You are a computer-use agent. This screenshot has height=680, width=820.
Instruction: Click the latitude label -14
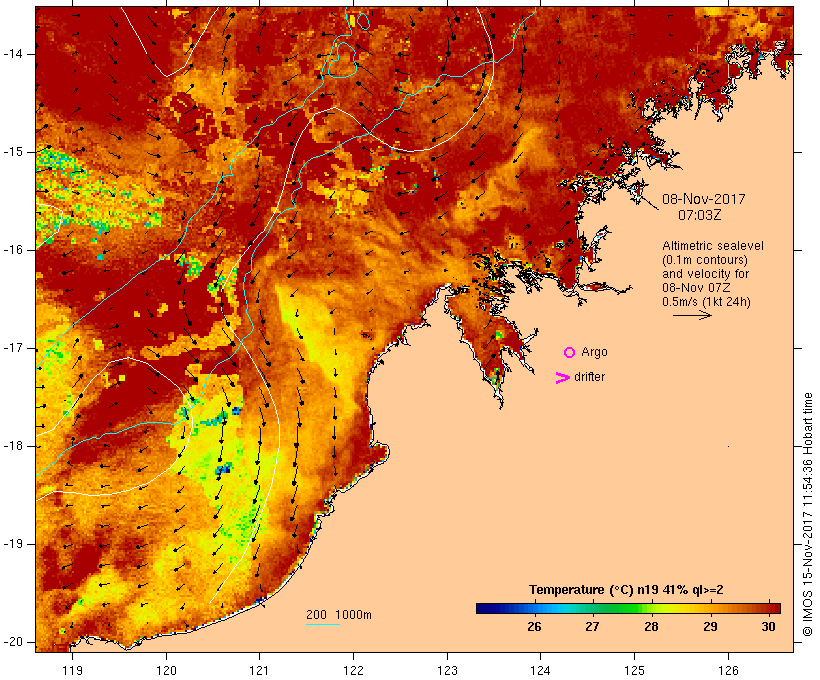pyautogui.click(x=13, y=54)
